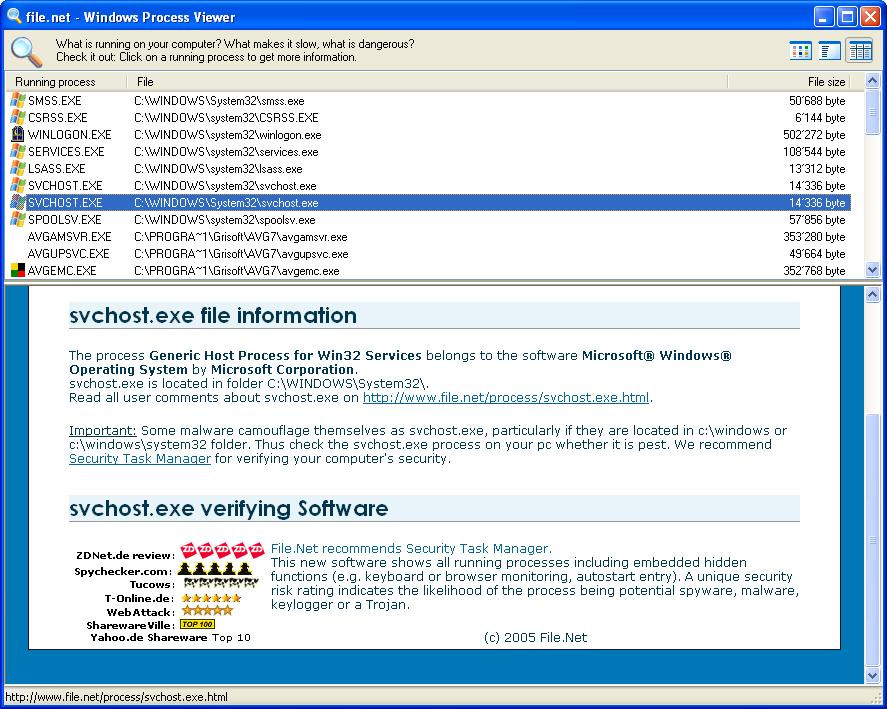Click the info pane scroll up arrow
Screen dimensions: 887x709
tap(872, 294)
